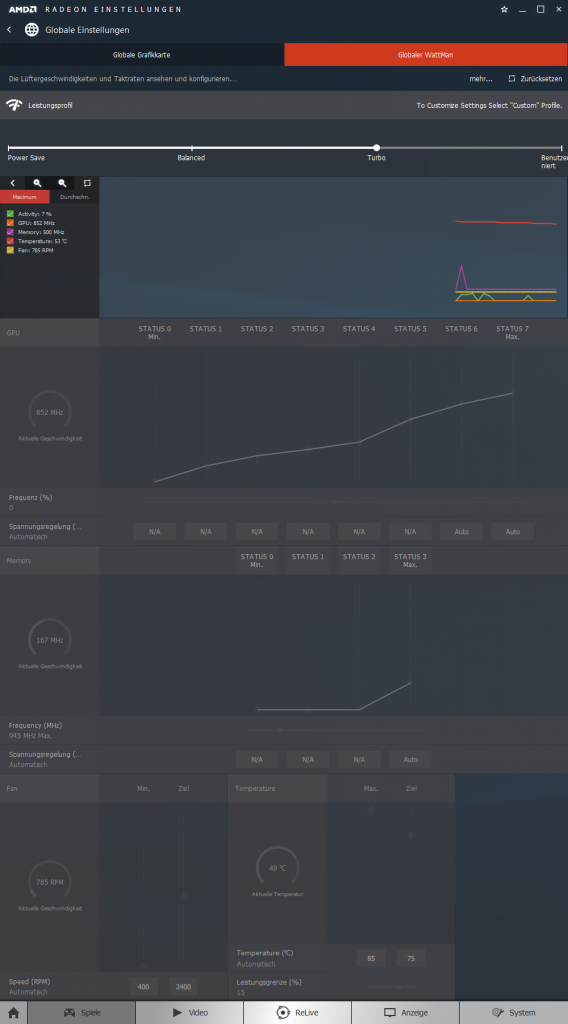Open the System section
Viewport: 568px width, 1024px height.
point(514,1013)
